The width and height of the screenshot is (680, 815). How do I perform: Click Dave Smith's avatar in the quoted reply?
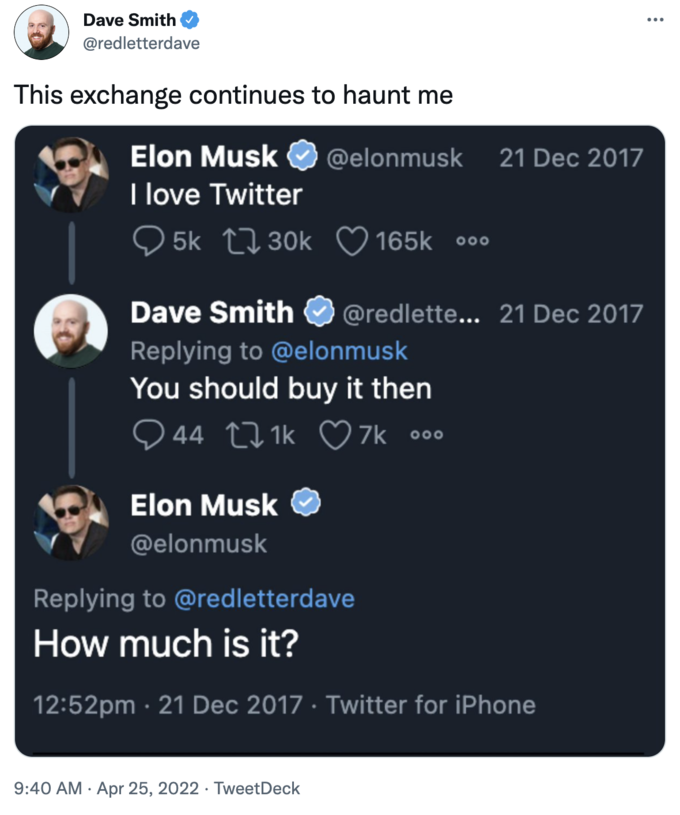click(x=71, y=330)
